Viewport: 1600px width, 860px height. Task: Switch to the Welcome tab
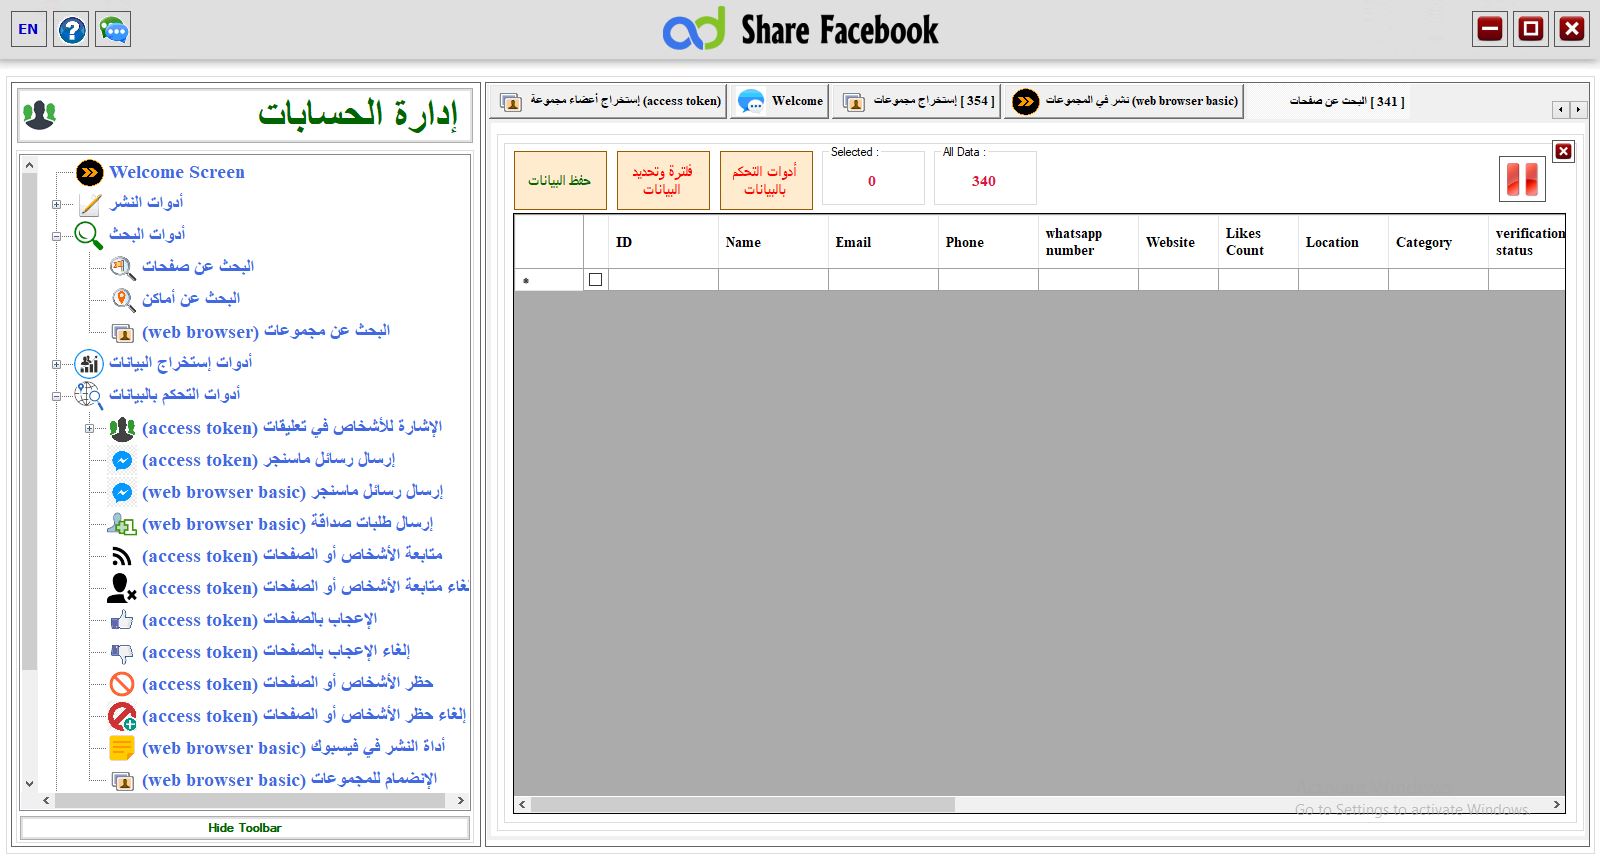pos(780,101)
